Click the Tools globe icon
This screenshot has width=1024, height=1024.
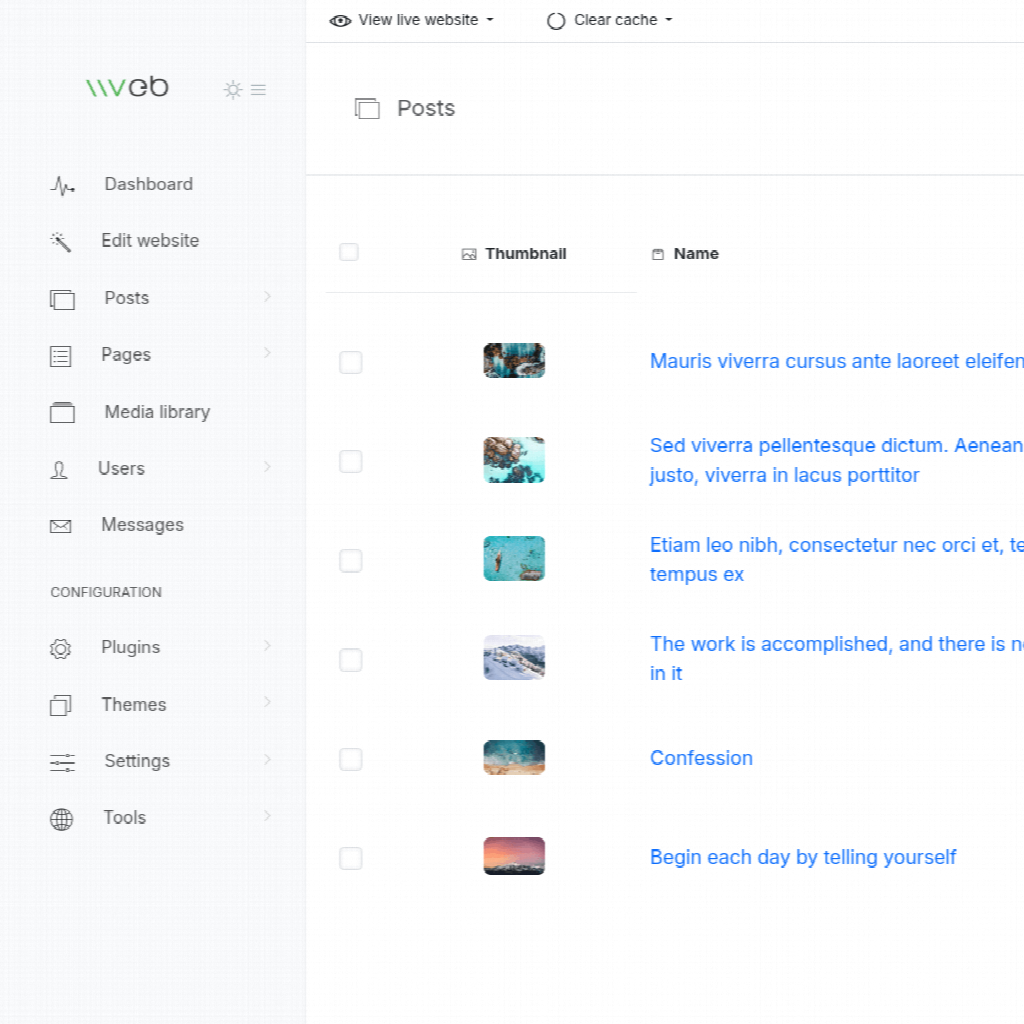pos(61,819)
